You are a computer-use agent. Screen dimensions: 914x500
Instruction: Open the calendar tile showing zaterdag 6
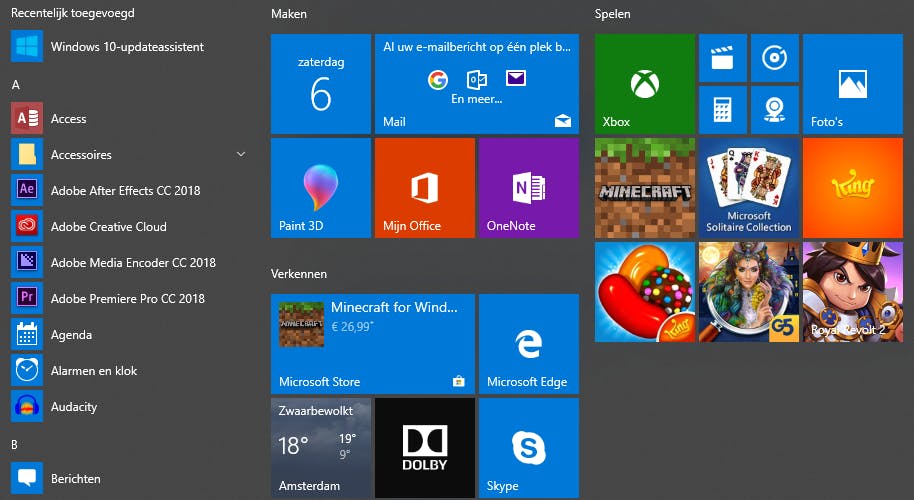point(321,84)
